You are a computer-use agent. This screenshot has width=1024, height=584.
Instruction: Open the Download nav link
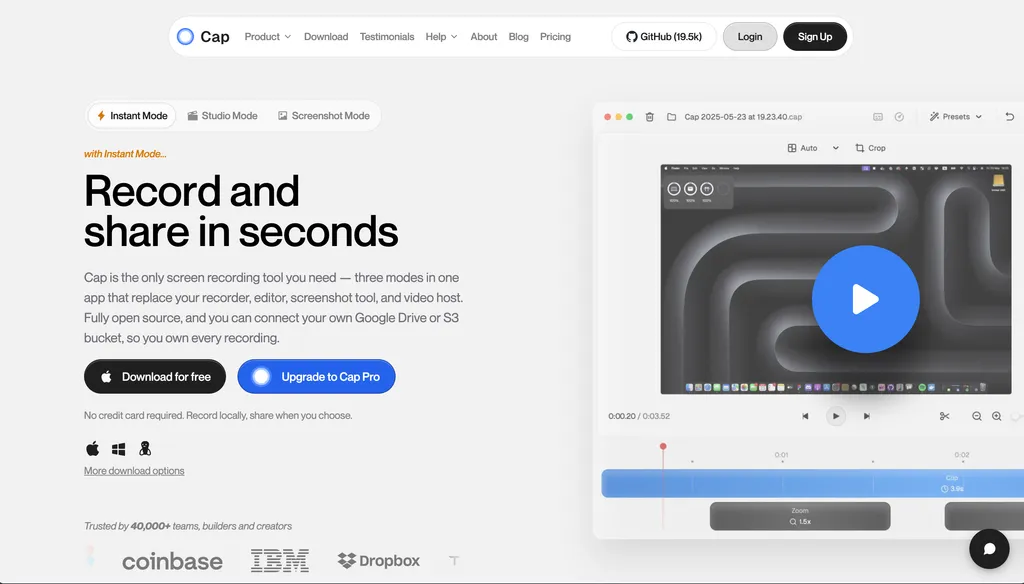[326, 37]
